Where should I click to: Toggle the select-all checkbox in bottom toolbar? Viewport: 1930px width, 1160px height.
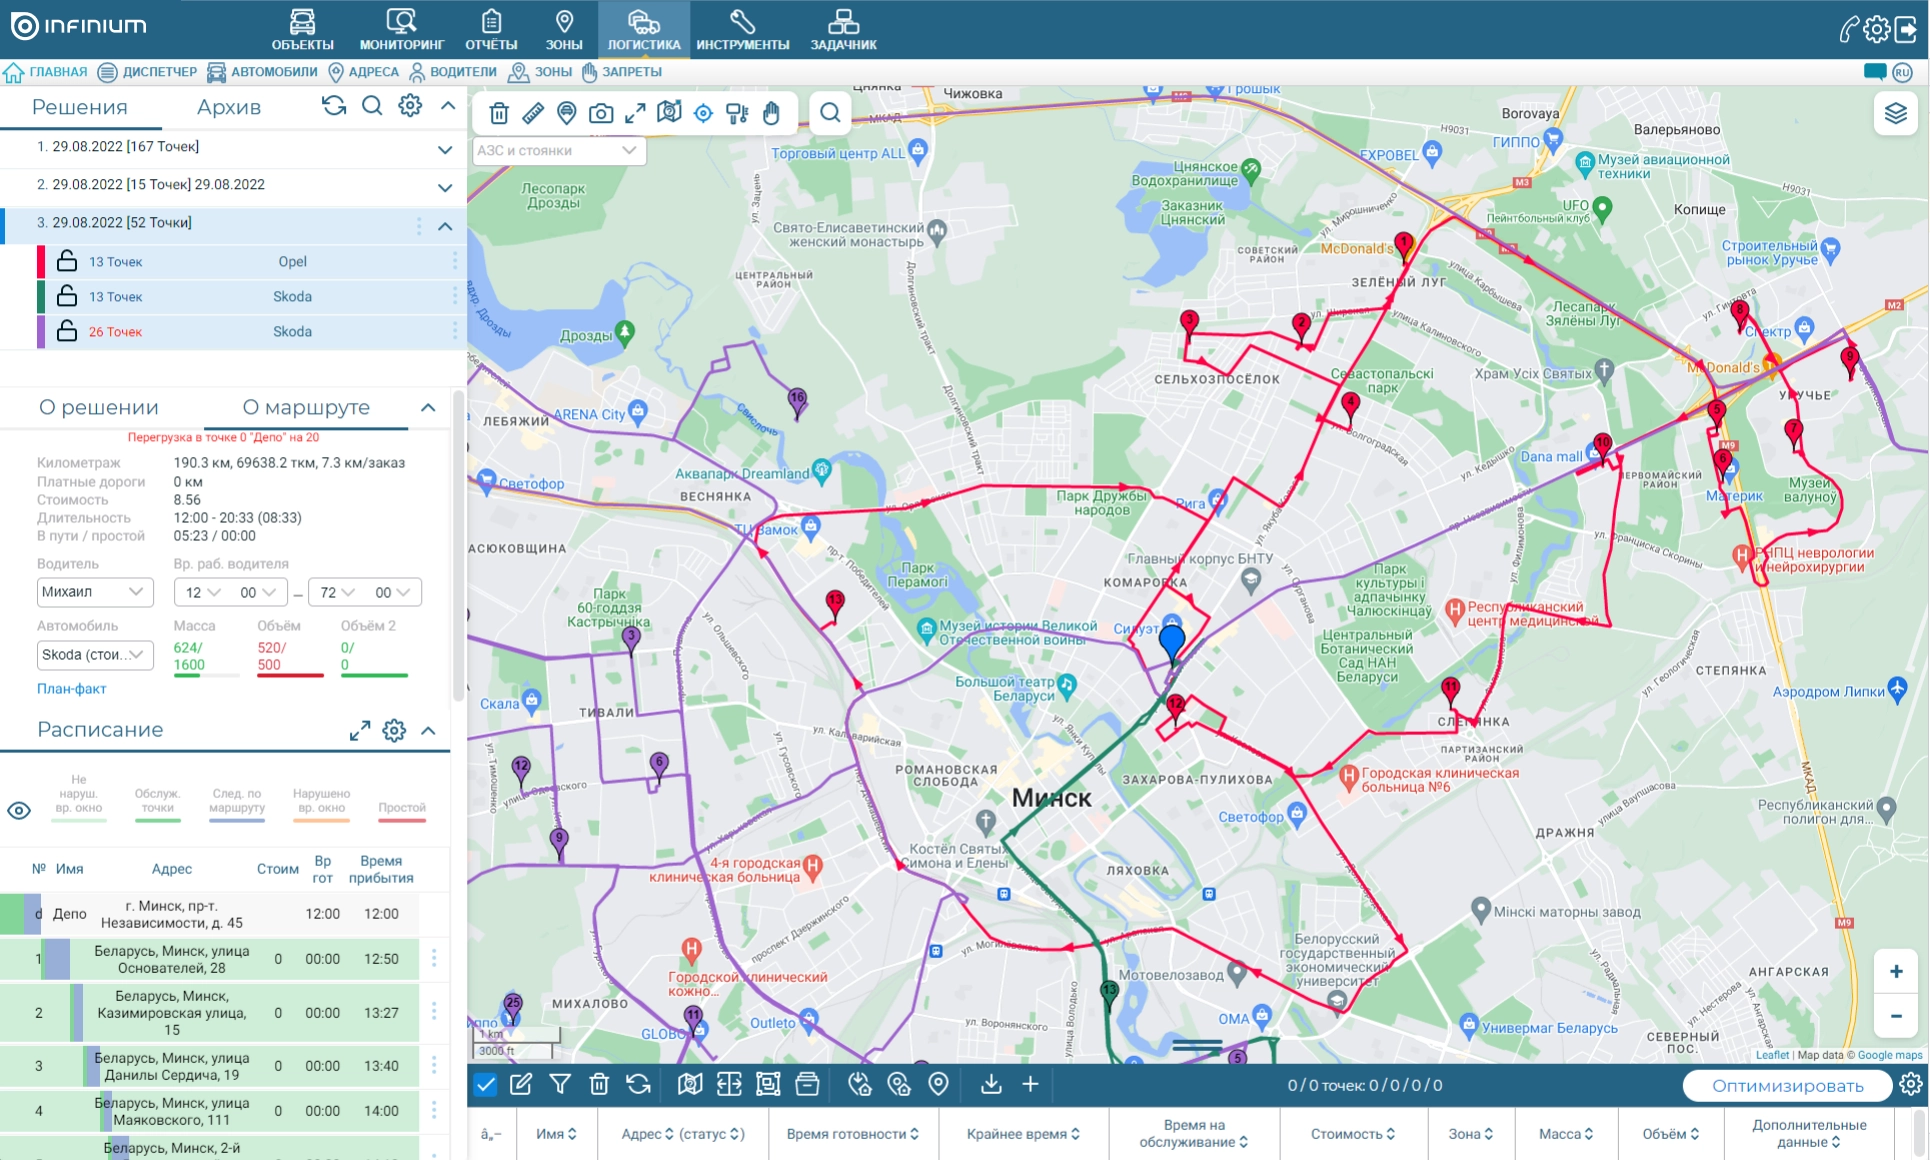(485, 1084)
